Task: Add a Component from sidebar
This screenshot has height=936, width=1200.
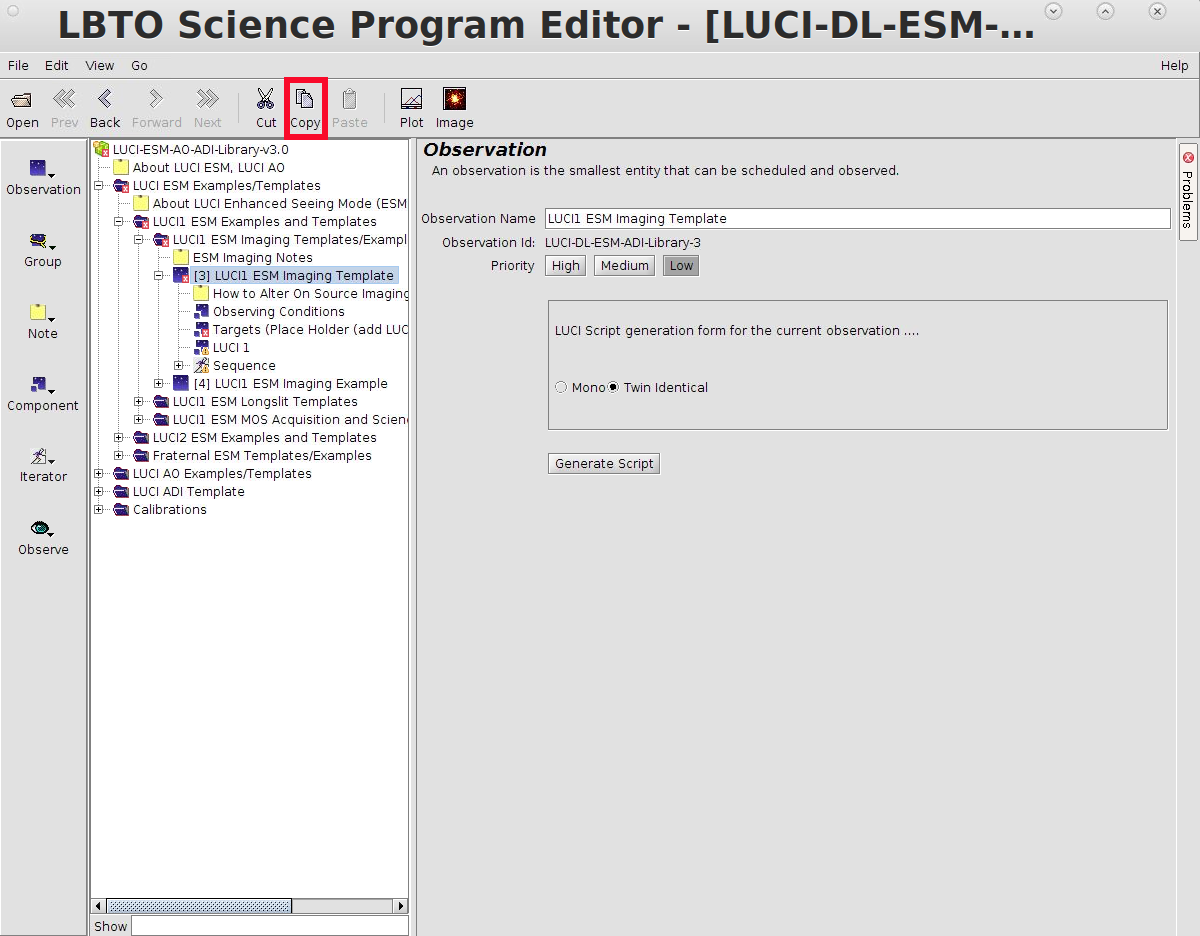Action: [43, 393]
